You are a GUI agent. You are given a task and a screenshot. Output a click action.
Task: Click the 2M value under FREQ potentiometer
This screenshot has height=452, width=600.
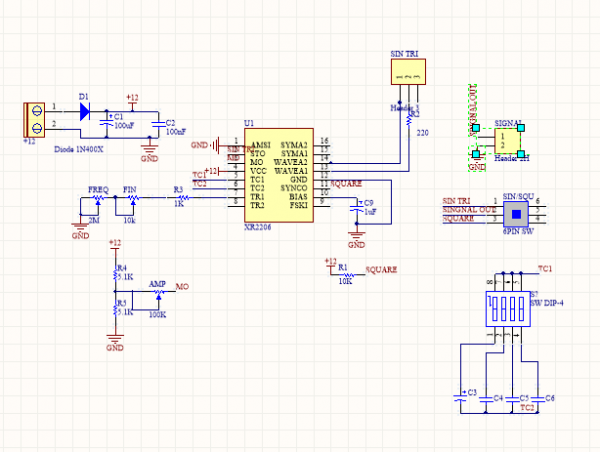click(x=94, y=220)
